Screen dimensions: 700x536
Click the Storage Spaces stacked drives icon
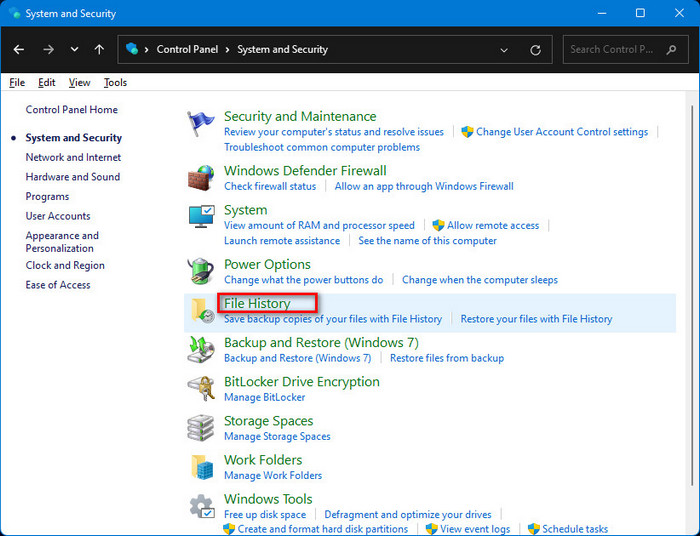[x=200, y=428]
